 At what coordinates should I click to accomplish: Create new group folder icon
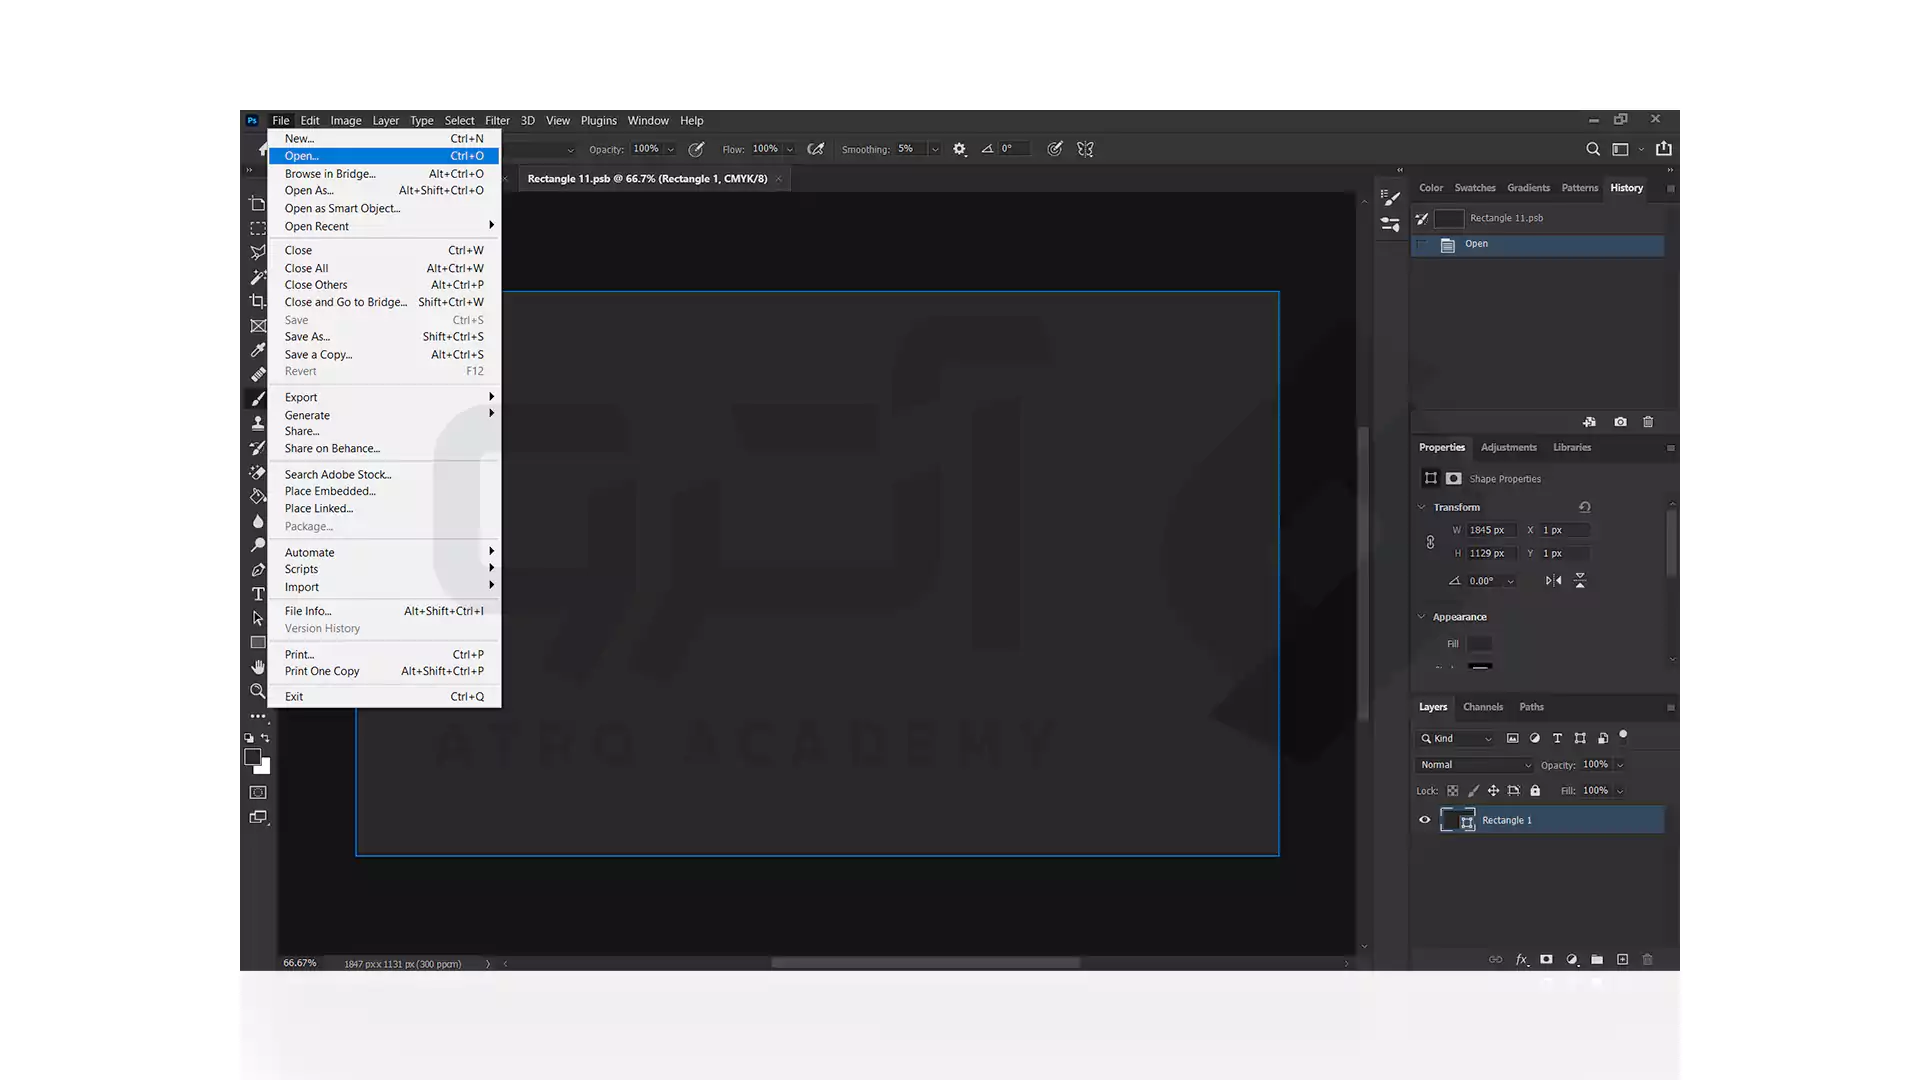pyautogui.click(x=1597, y=960)
